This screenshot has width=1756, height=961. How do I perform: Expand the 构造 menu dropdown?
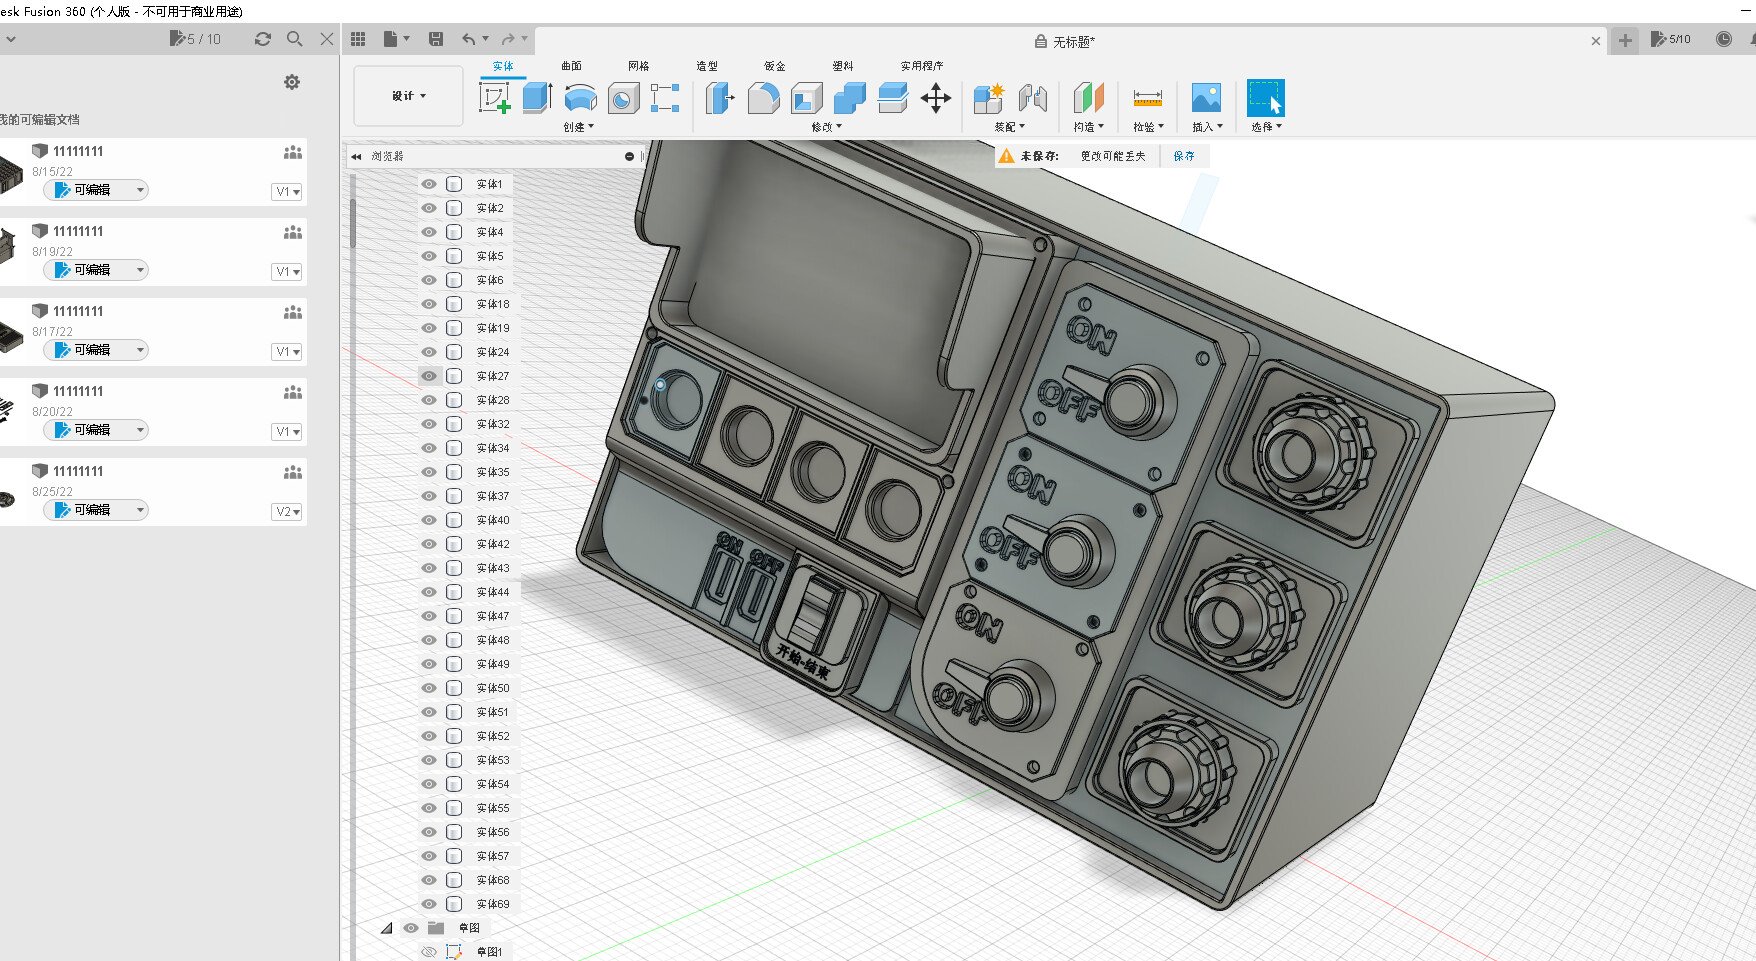1089,127
